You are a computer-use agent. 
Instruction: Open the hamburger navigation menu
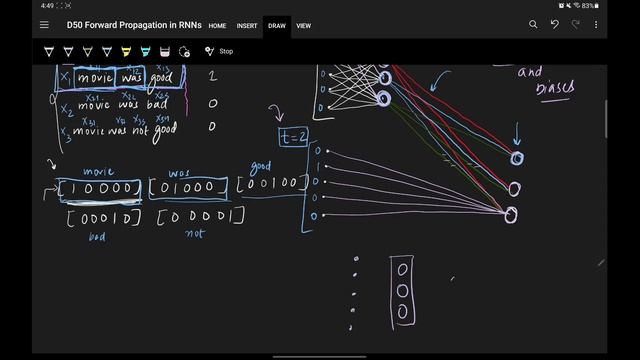44,25
